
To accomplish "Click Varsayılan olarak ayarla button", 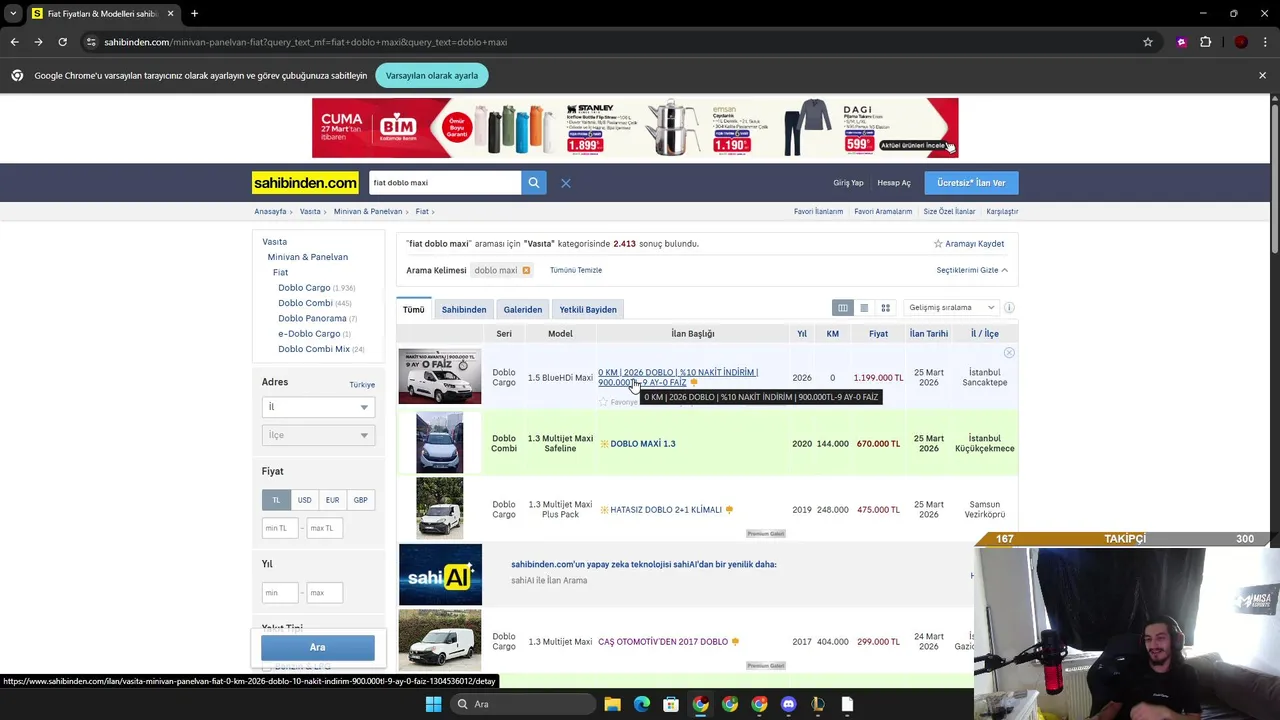I will pos(432,75).
